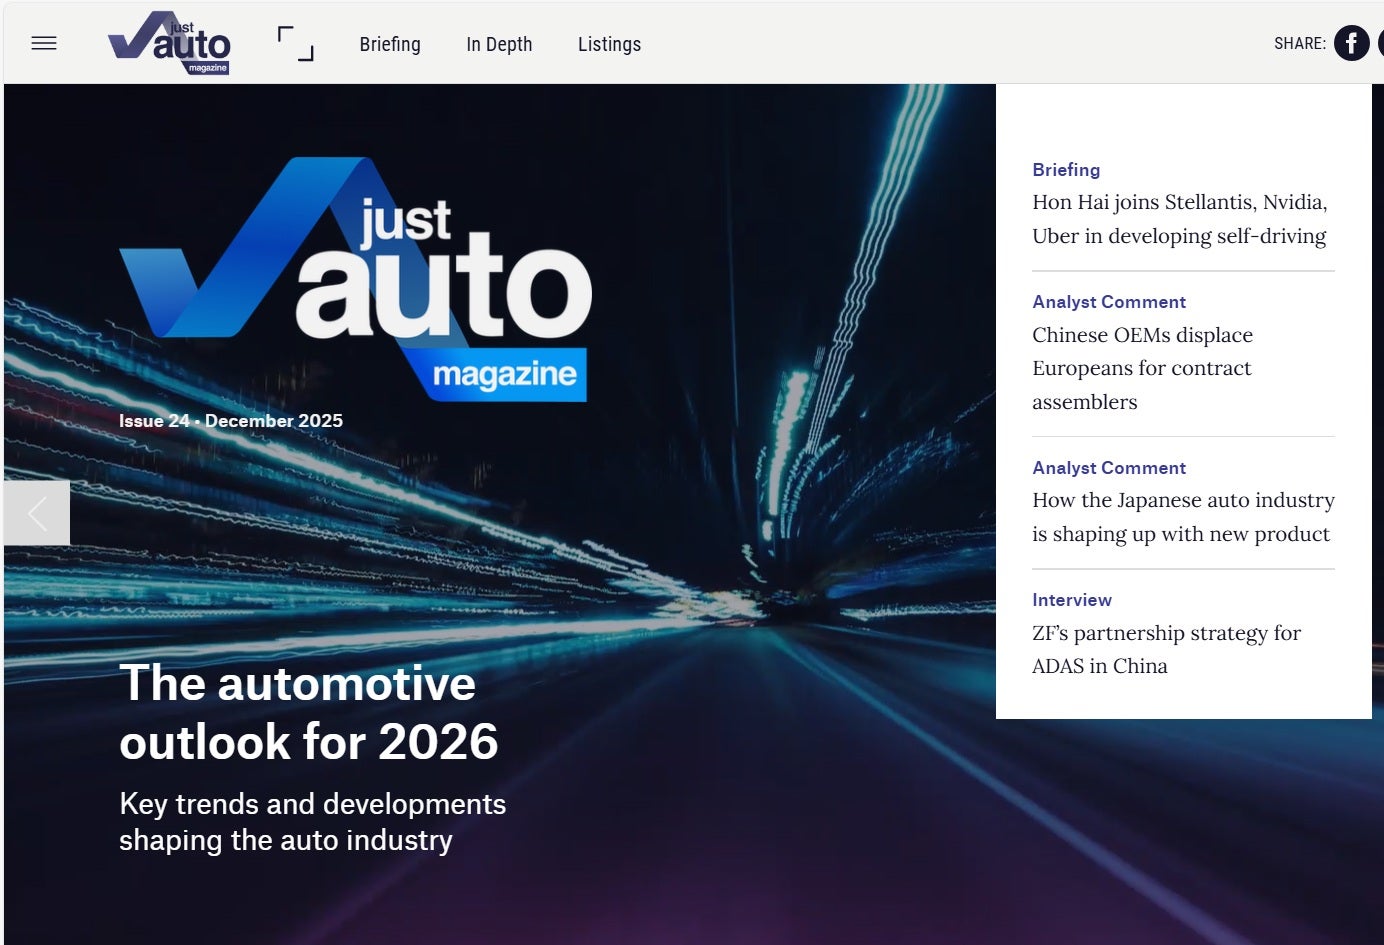1384x945 pixels.
Task: Open ZF's partnership strategy for ADAS article
Action: pos(1166,649)
